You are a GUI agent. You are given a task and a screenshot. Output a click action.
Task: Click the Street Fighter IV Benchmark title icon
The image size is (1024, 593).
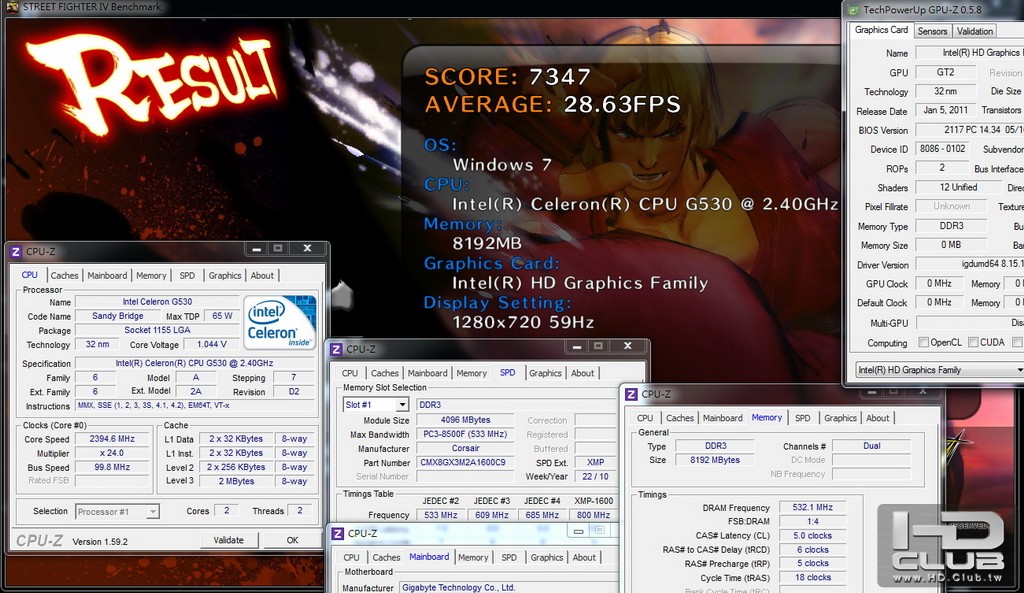12,7
